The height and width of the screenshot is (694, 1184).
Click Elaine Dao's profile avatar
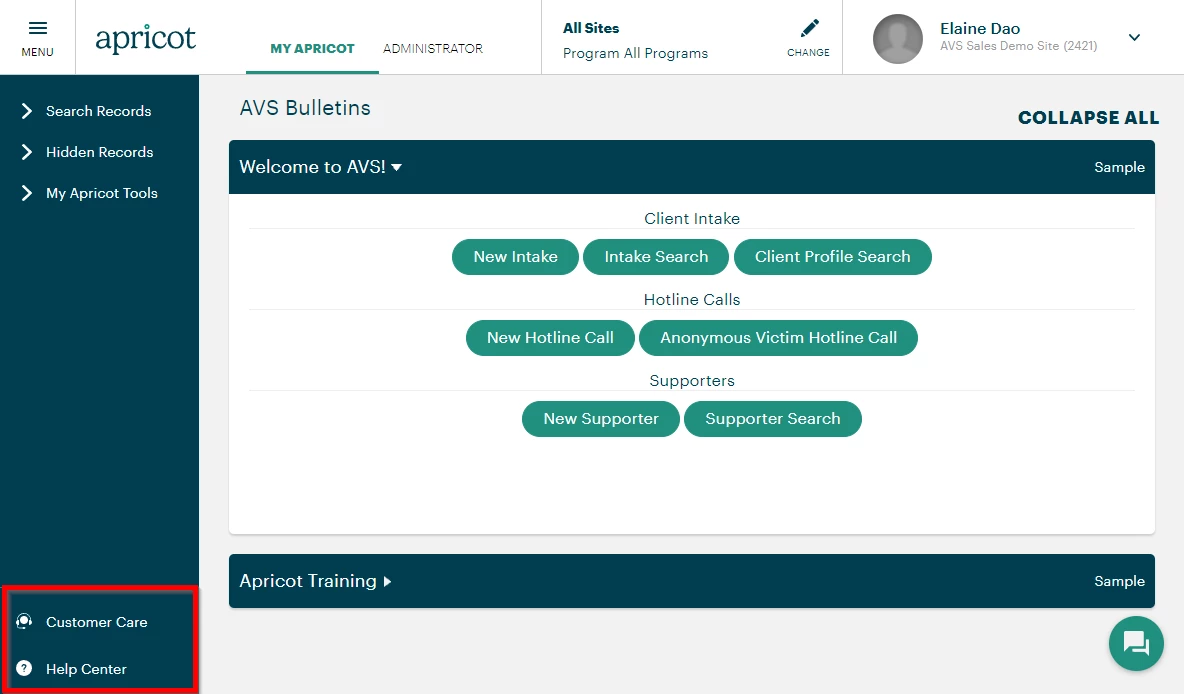click(x=897, y=39)
